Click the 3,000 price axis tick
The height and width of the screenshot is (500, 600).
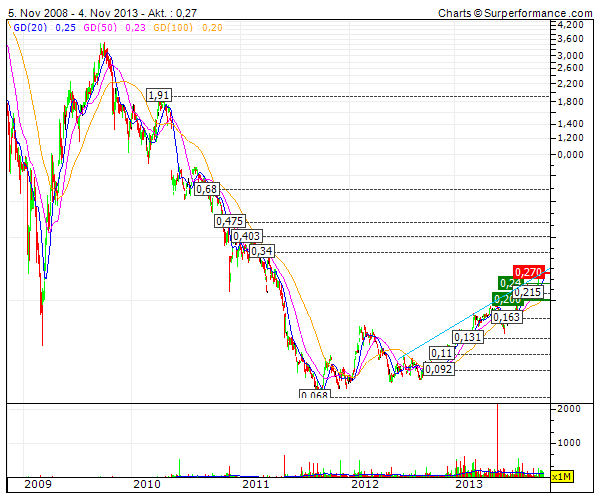coord(570,55)
